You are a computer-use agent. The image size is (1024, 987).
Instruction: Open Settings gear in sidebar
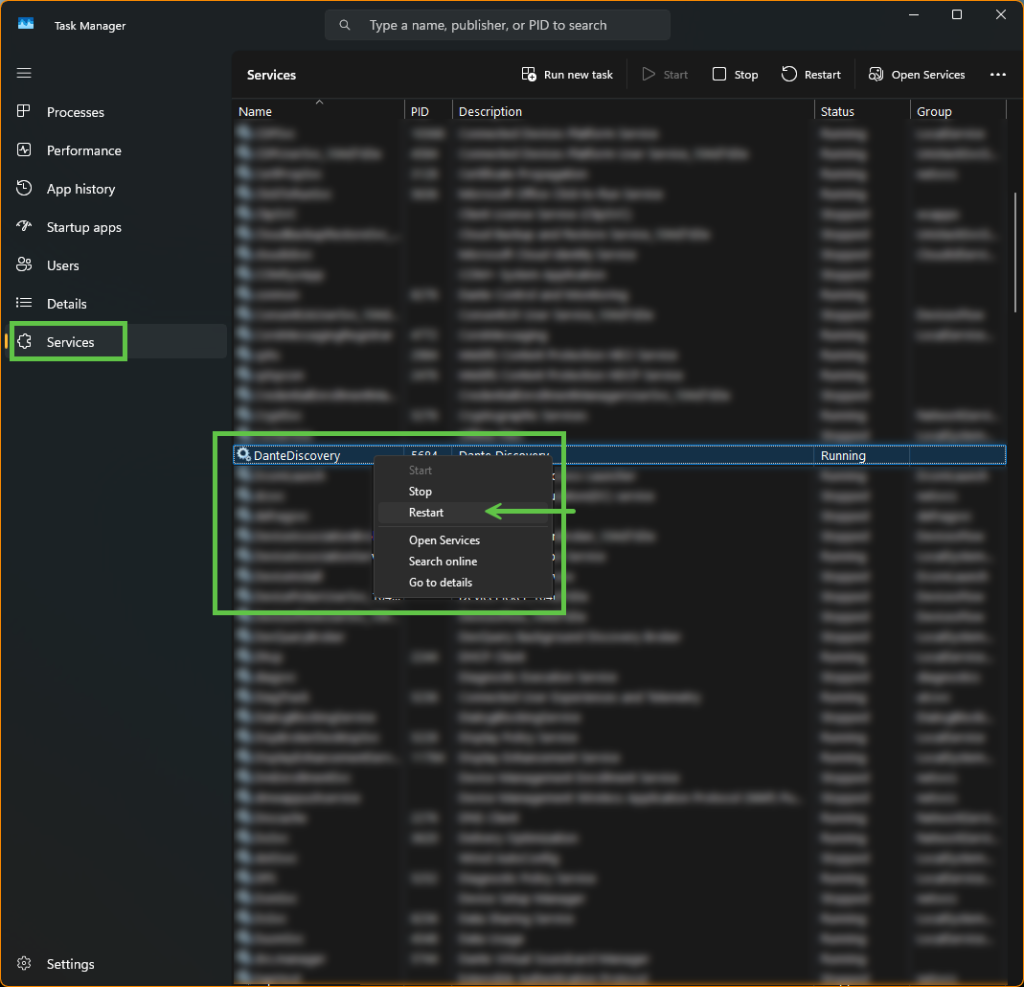click(x=25, y=964)
